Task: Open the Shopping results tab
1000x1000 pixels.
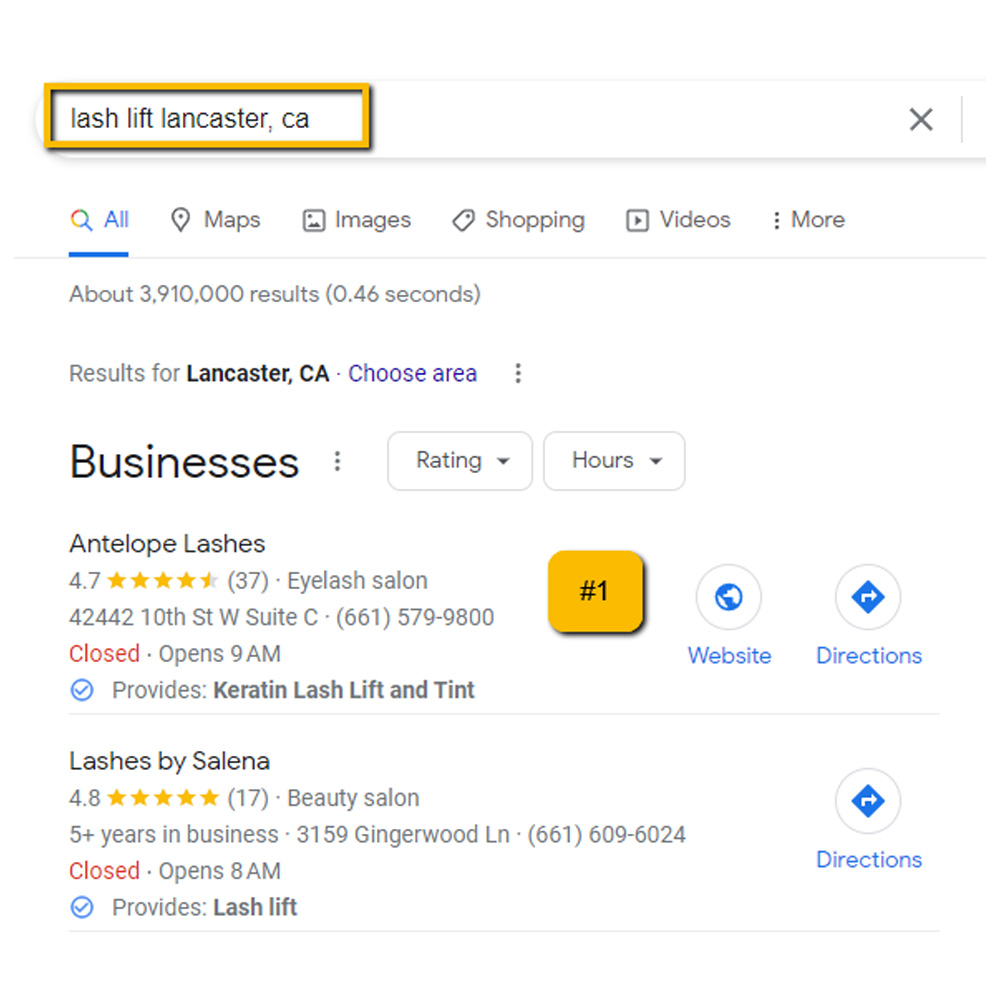Action: (x=518, y=220)
